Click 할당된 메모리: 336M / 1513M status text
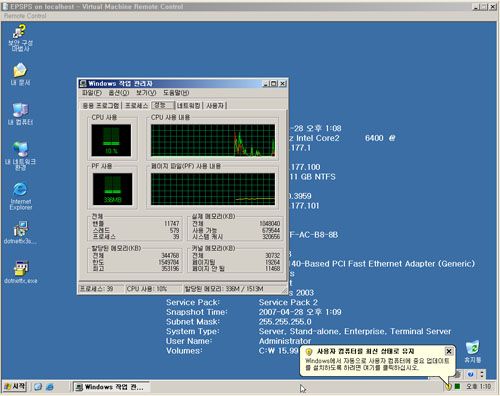The image size is (500, 396). [x=224, y=289]
